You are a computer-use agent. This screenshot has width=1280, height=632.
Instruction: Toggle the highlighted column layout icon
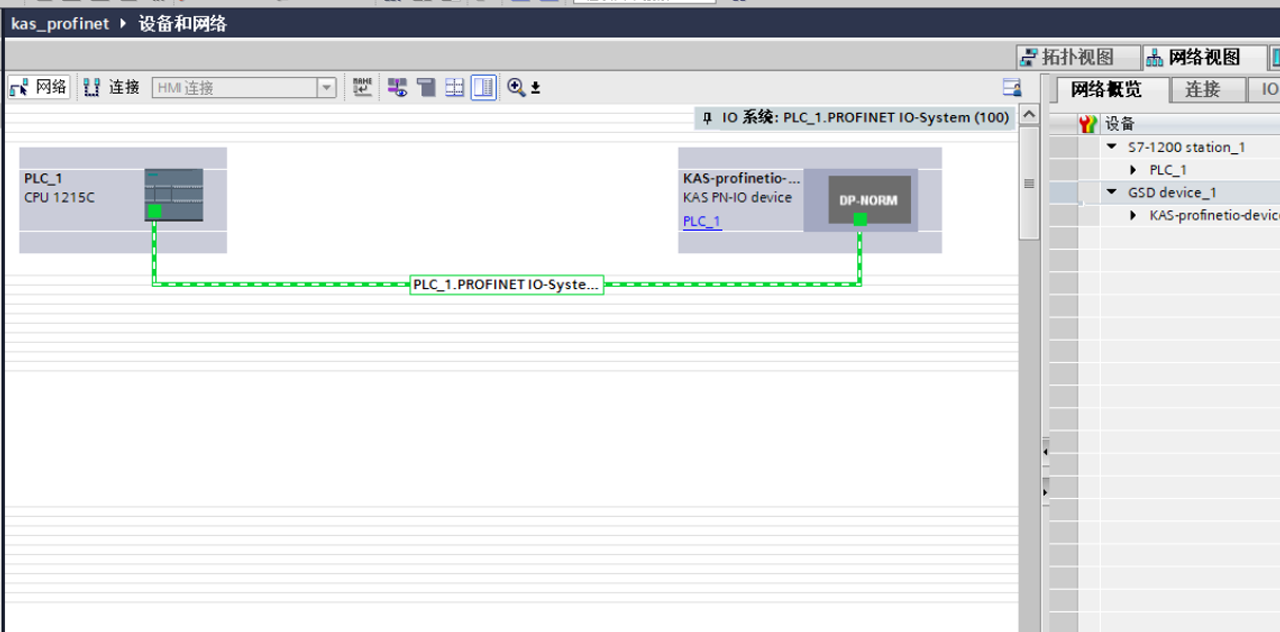pos(483,88)
